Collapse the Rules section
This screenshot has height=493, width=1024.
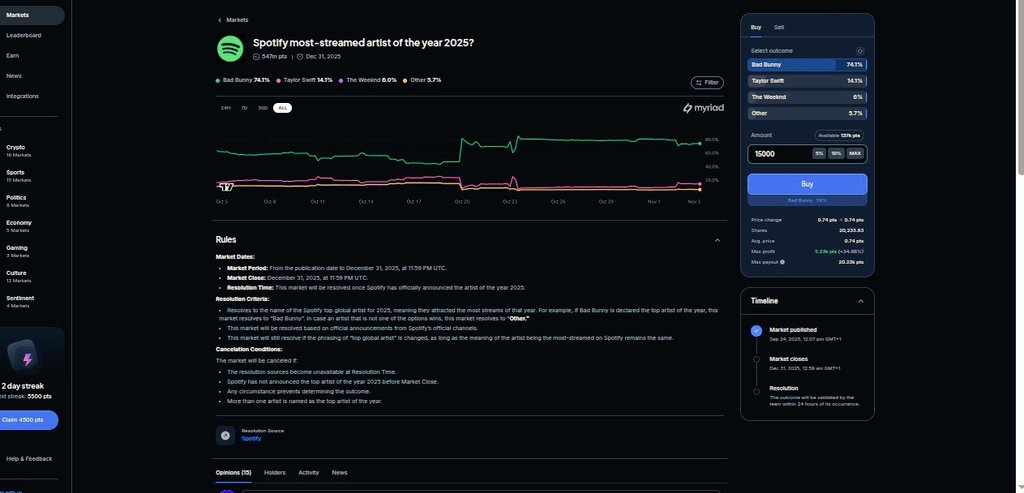click(717, 240)
